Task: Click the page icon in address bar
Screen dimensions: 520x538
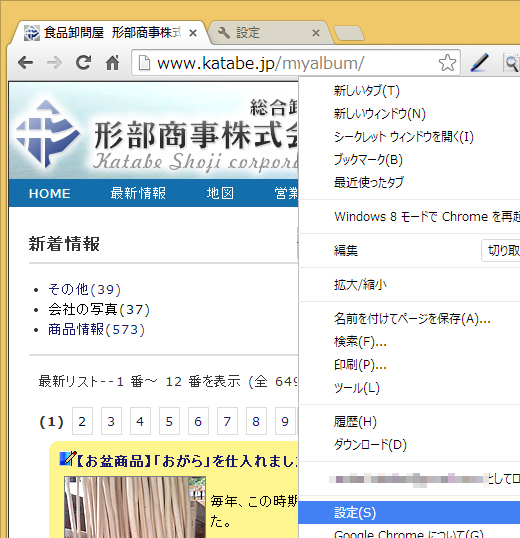Action: (x=144, y=63)
